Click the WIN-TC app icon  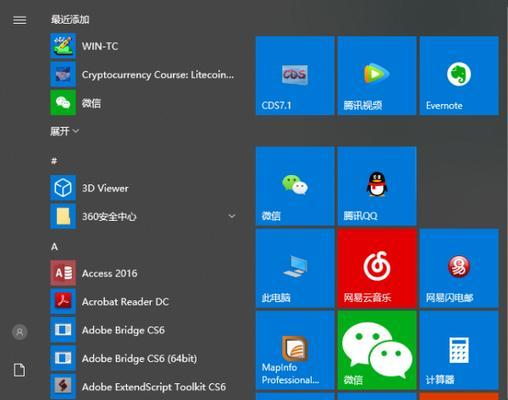[x=63, y=46]
